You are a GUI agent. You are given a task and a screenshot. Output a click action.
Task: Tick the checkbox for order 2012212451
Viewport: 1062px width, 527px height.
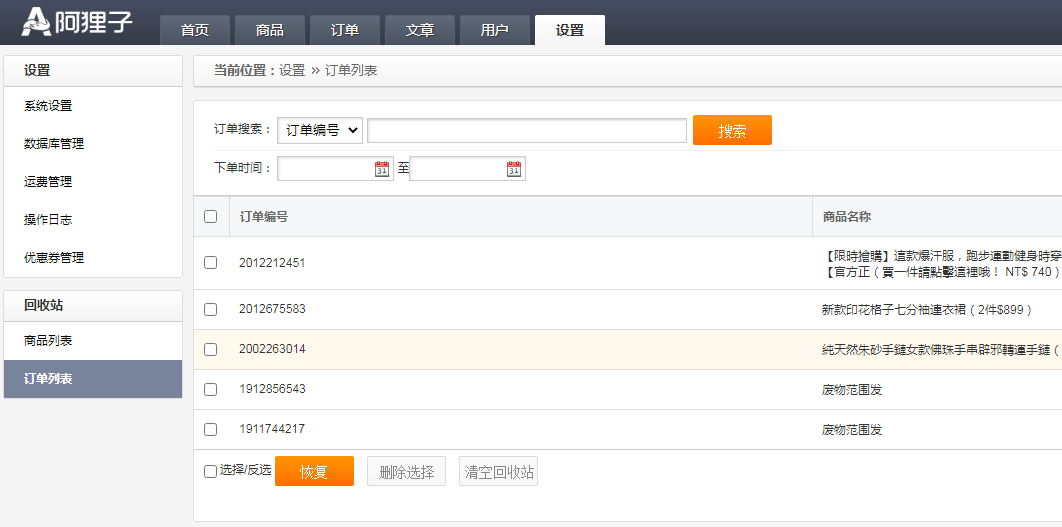tap(210, 263)
